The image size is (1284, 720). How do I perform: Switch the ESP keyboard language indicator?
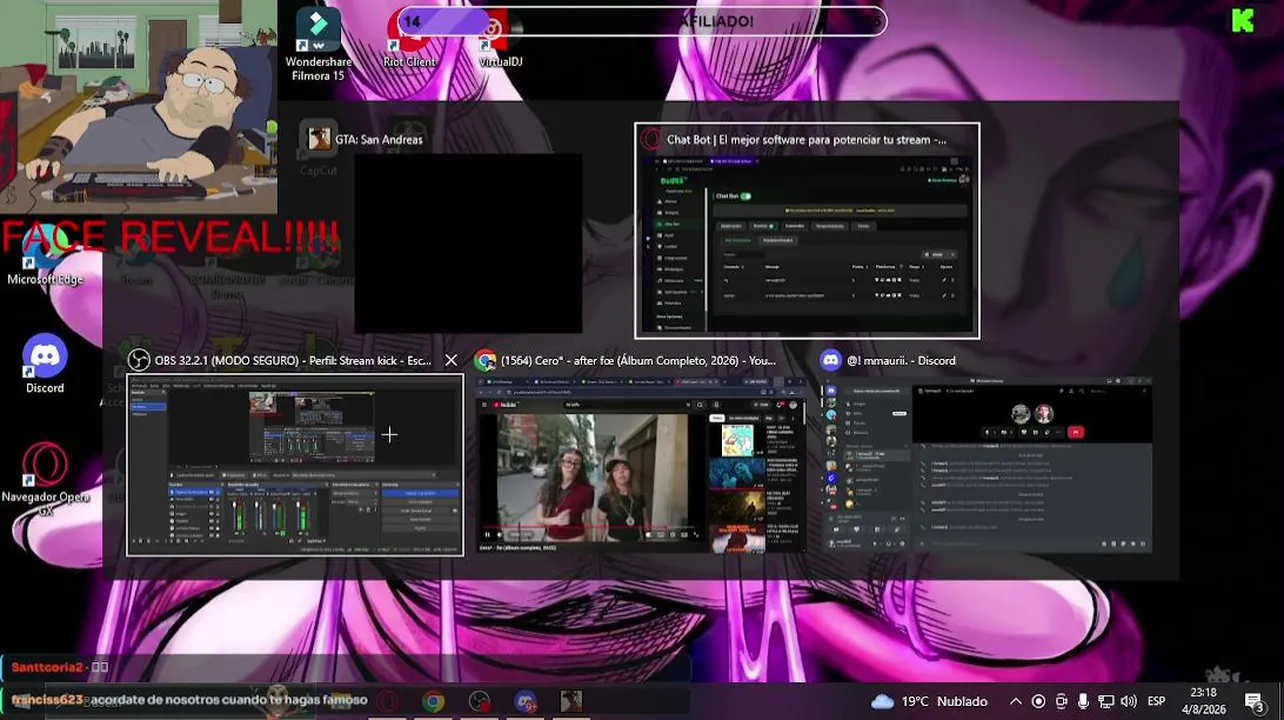click(x=1156, y=701)
